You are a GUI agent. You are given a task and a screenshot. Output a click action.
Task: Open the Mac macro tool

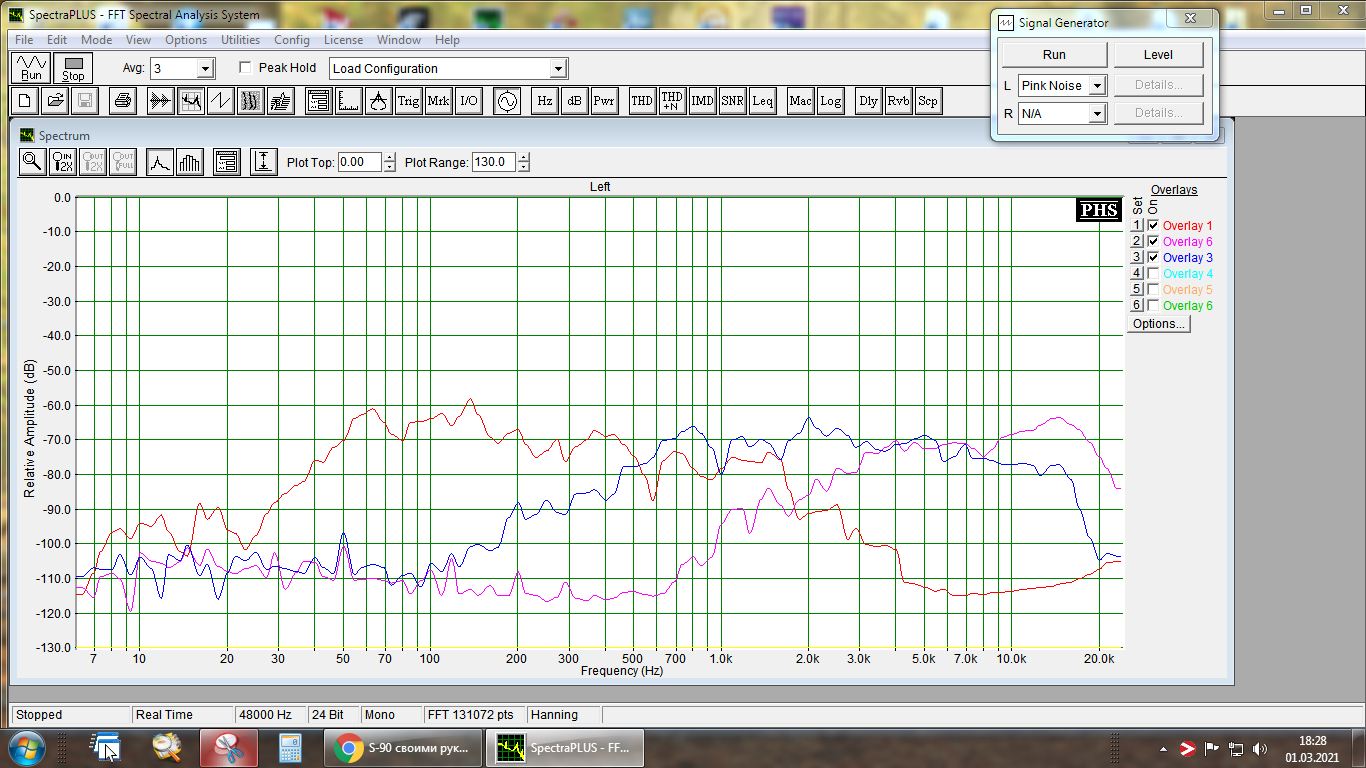(x=800, y=101)
